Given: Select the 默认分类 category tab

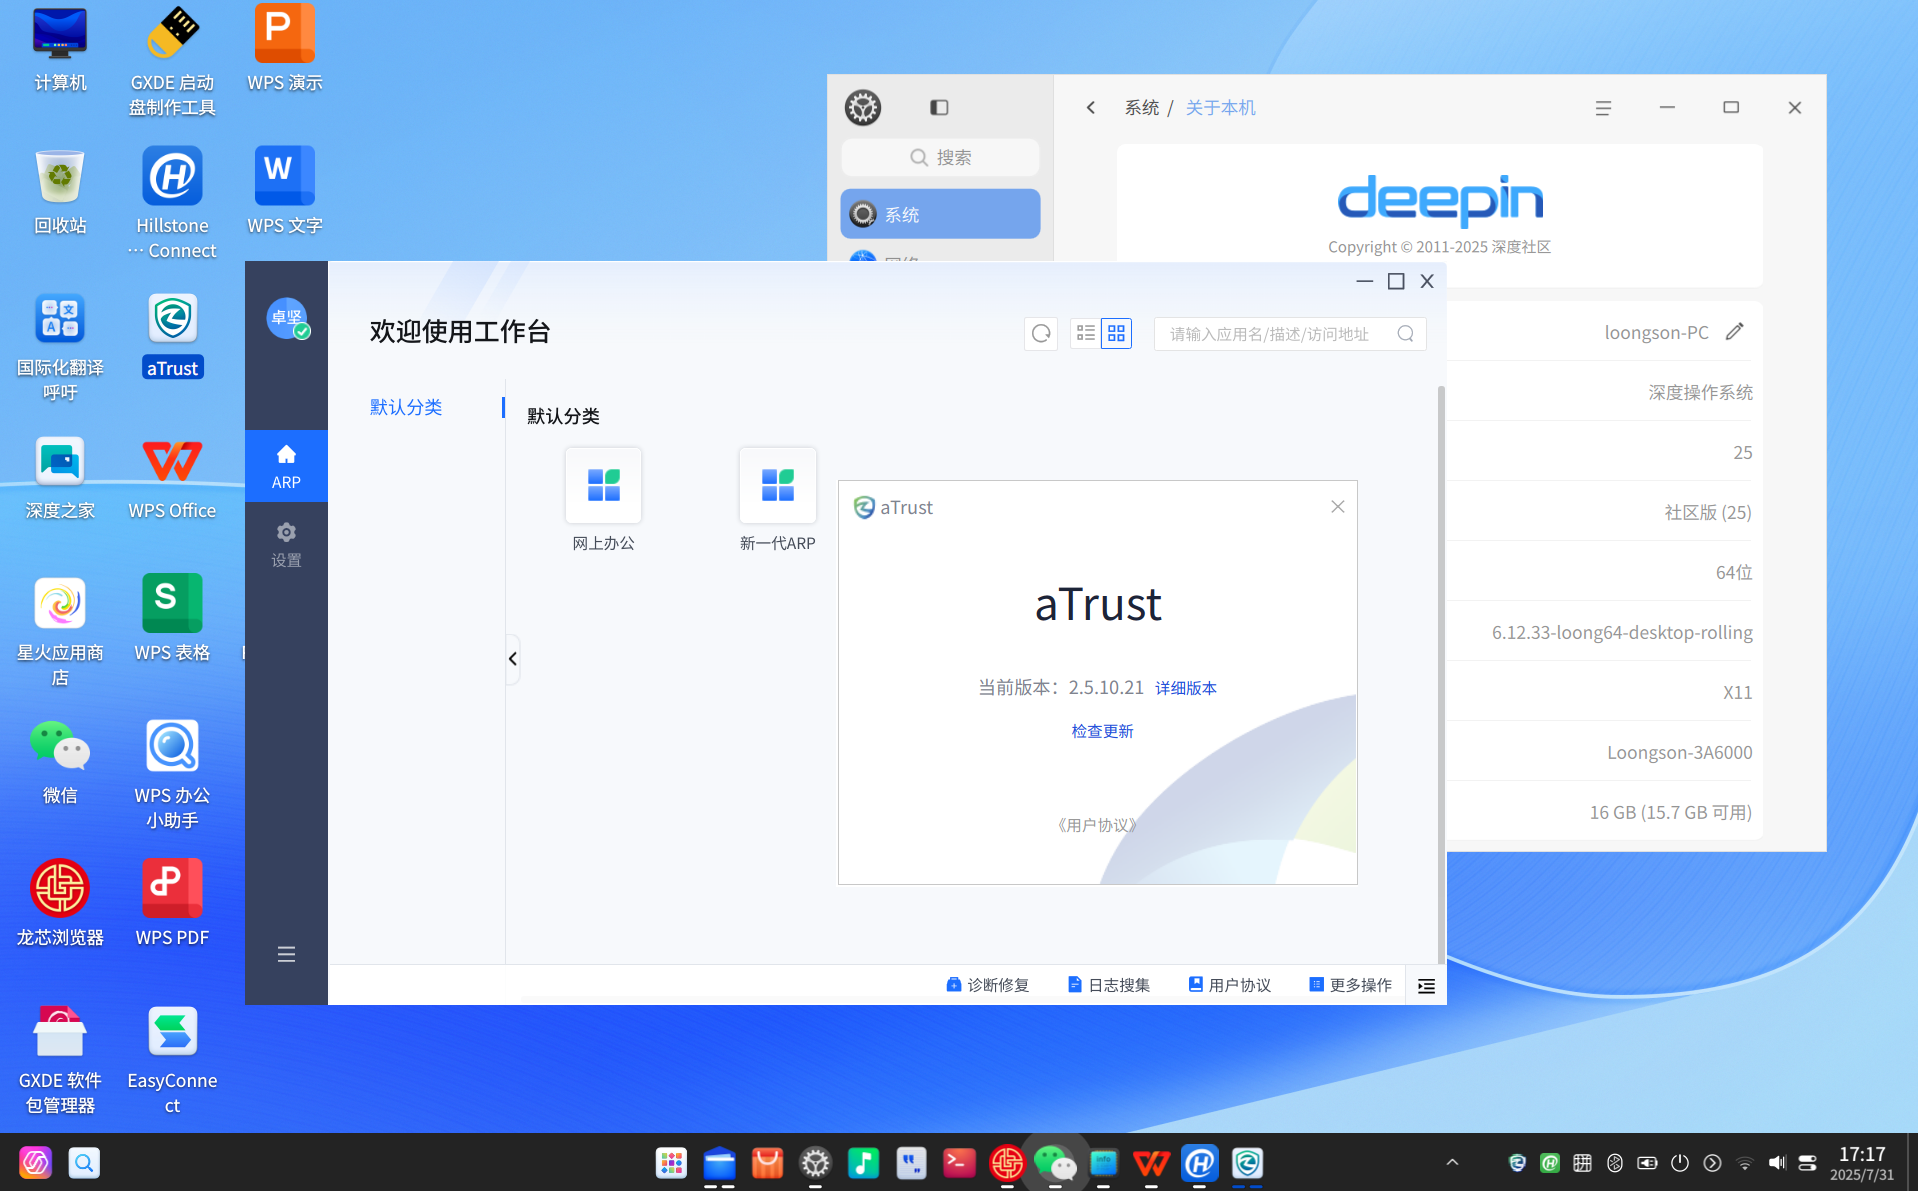Looking at the screenshot, I should [406, 407].
